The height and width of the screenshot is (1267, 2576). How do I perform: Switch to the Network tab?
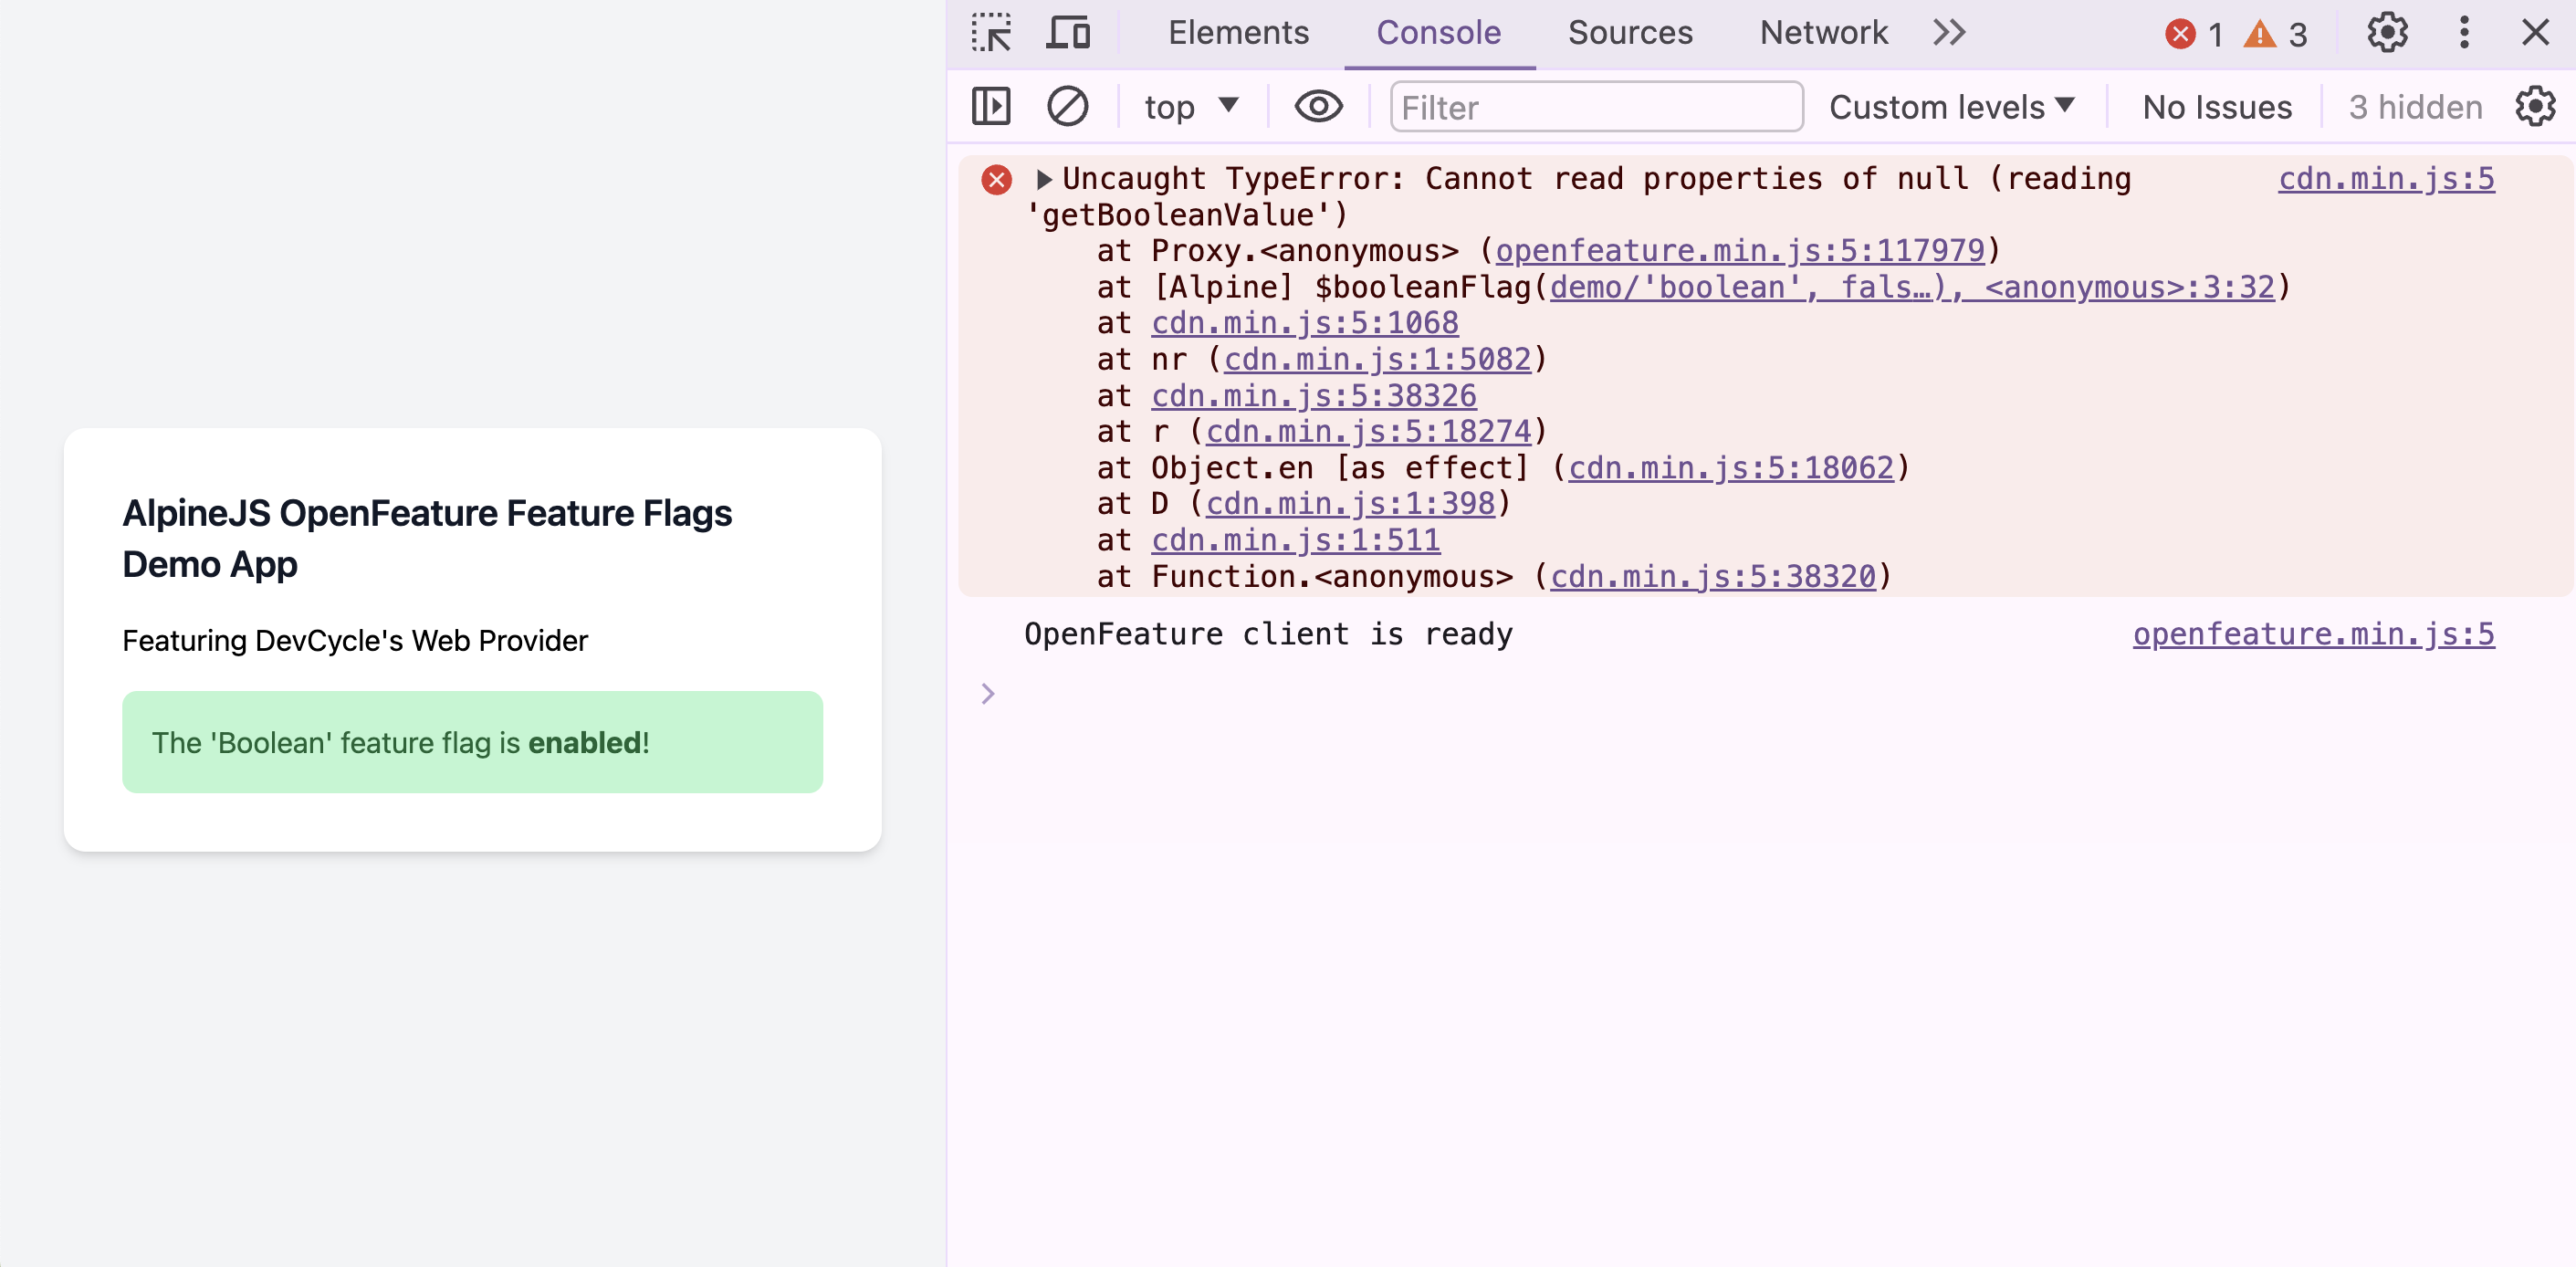tap(1823, 33)
